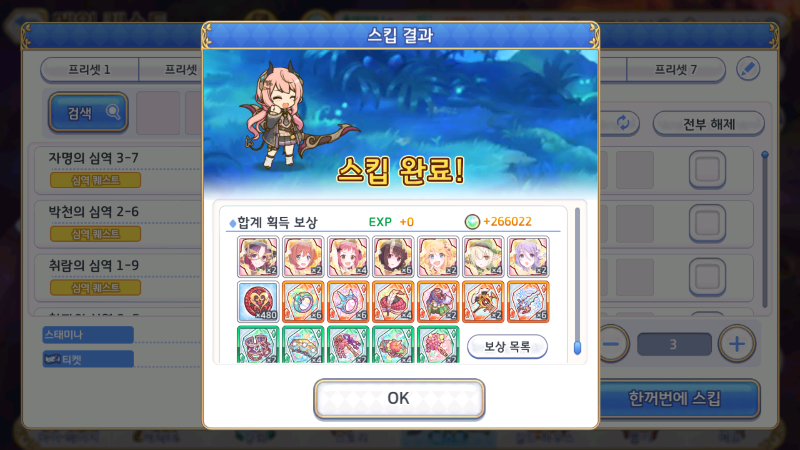Select the red heart coin item ×480

tap(258, 302)
